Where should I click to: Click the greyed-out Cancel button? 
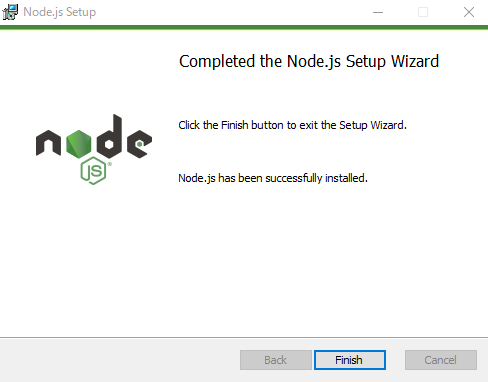tap(441, 360)
